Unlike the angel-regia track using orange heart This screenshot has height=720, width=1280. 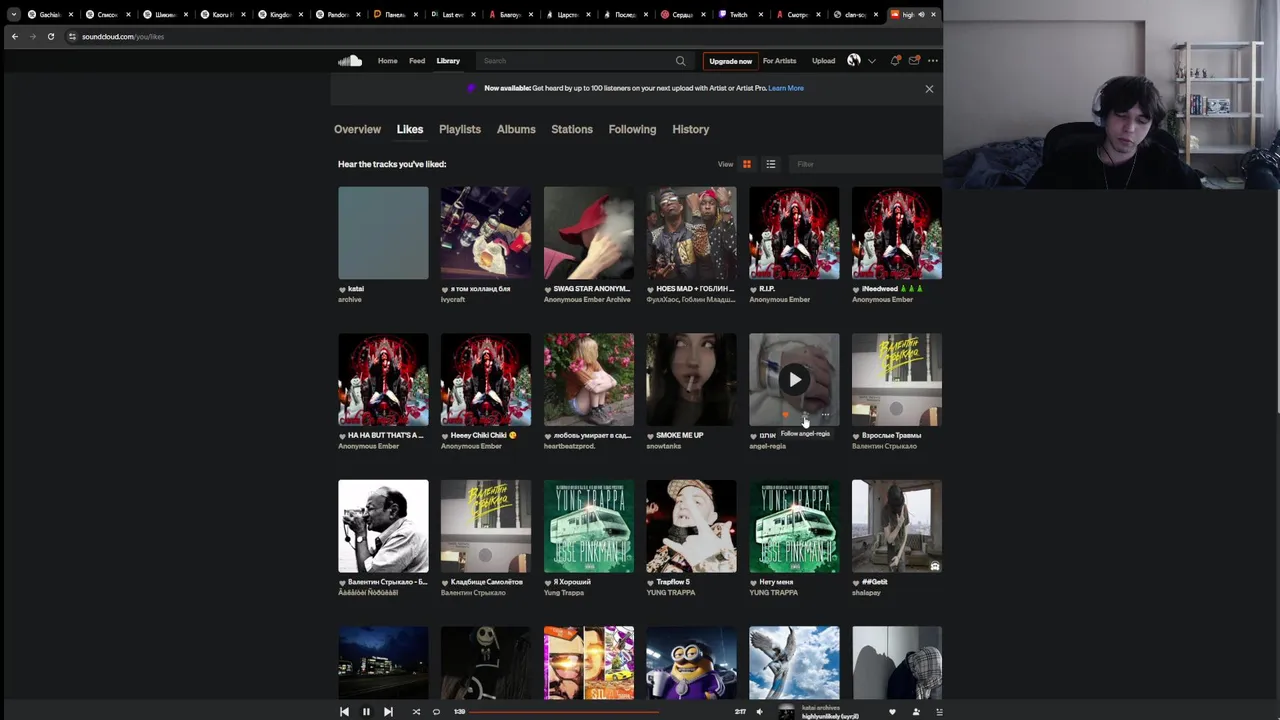(785, 415)
